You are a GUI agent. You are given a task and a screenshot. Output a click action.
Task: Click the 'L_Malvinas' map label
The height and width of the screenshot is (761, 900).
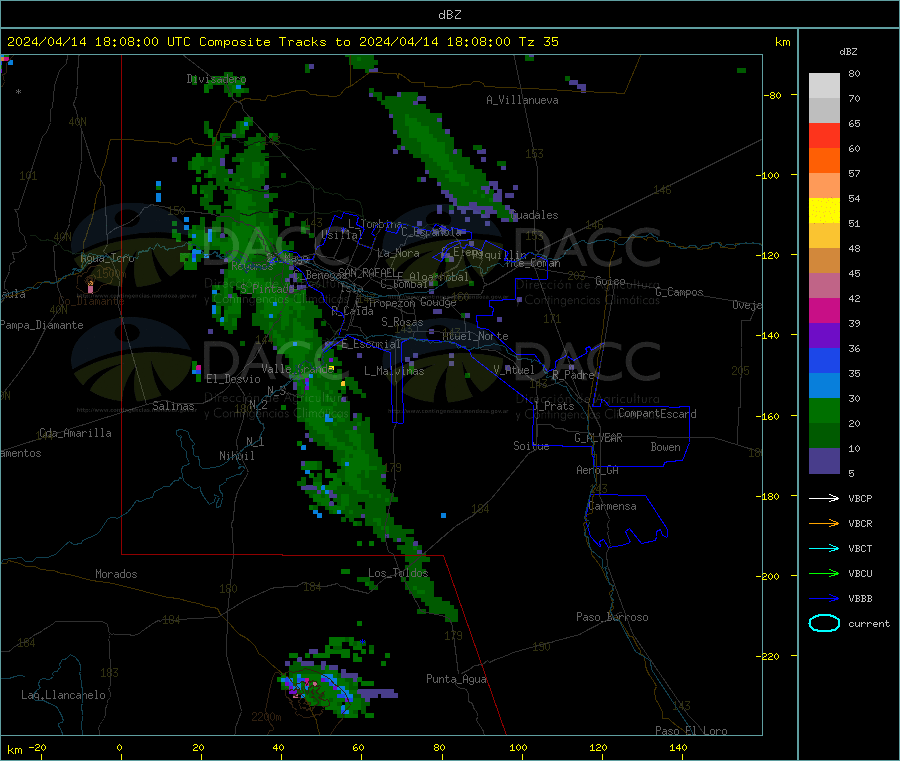coord(394,371)
